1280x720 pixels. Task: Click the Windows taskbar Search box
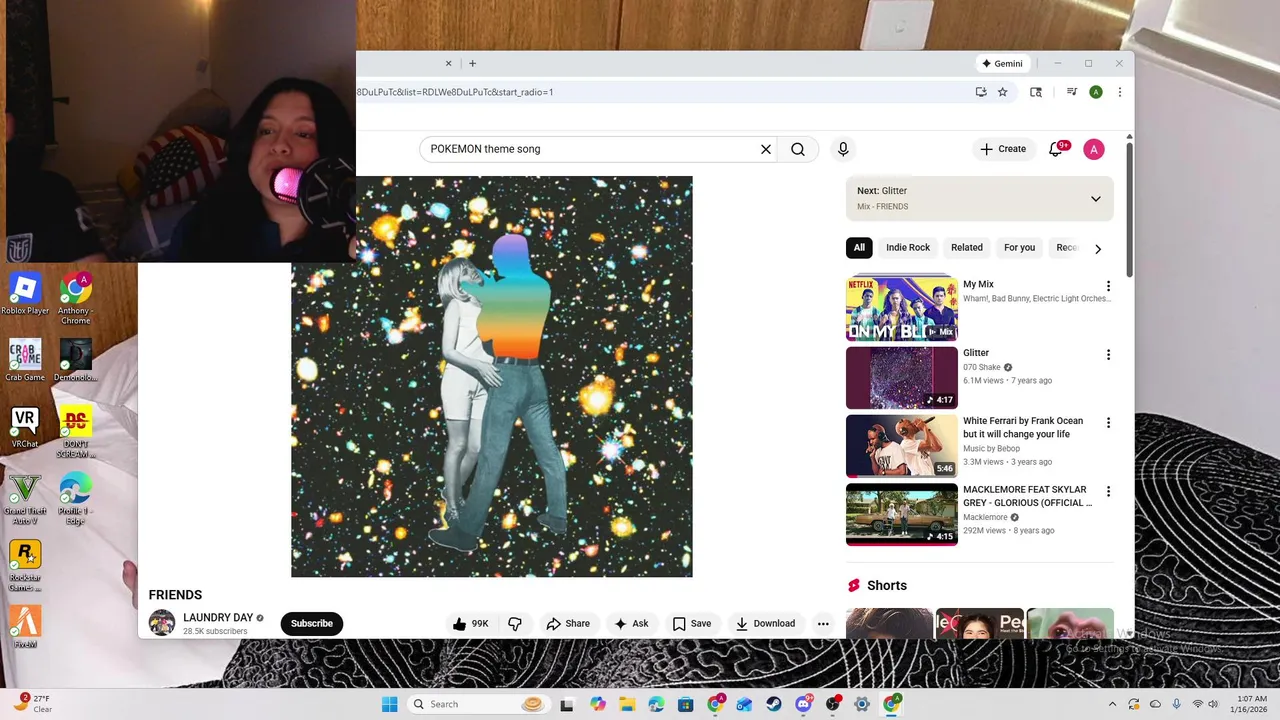click(x=478, y=704)
